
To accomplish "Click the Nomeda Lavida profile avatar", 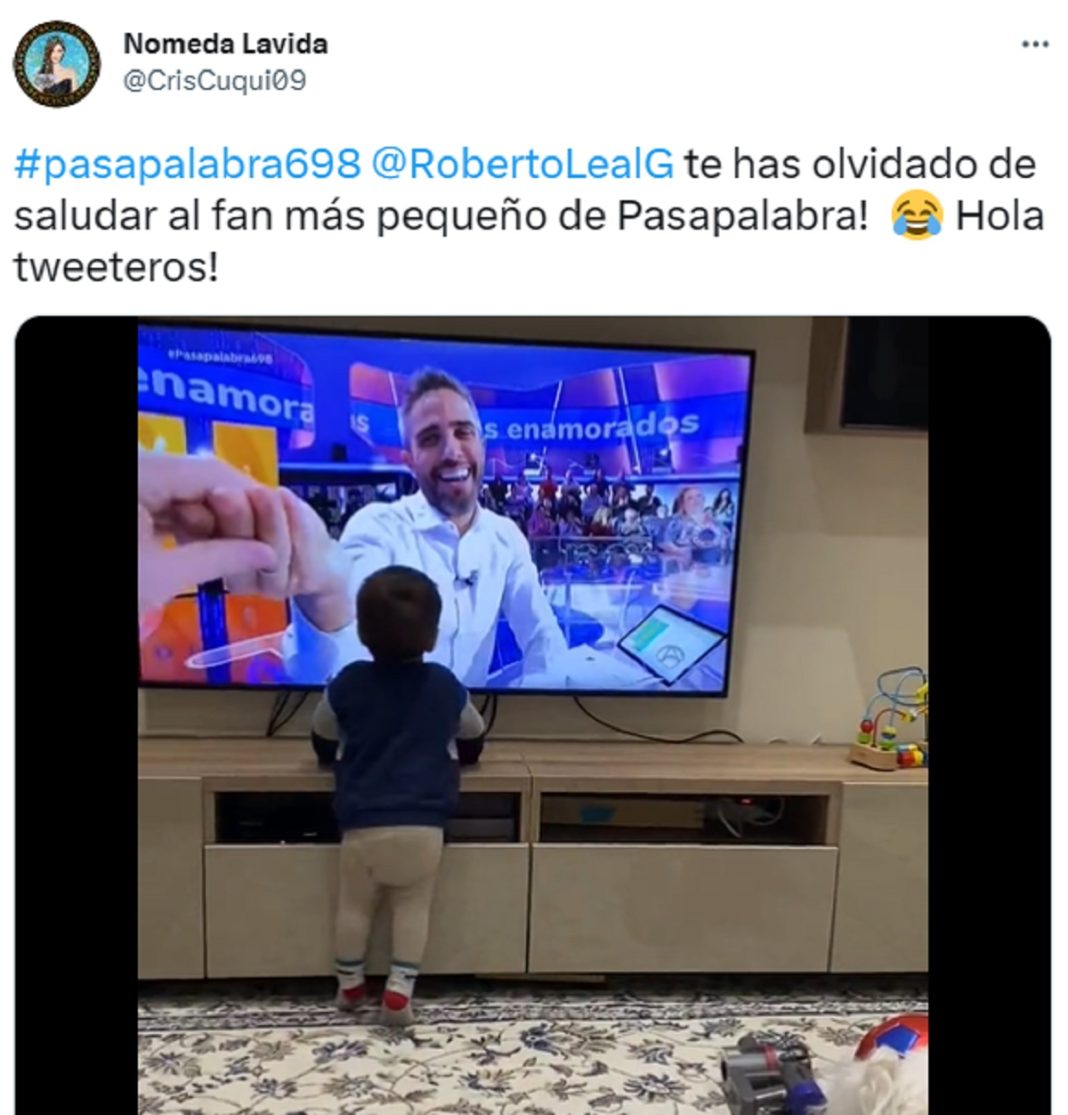I will pos(57,63).
